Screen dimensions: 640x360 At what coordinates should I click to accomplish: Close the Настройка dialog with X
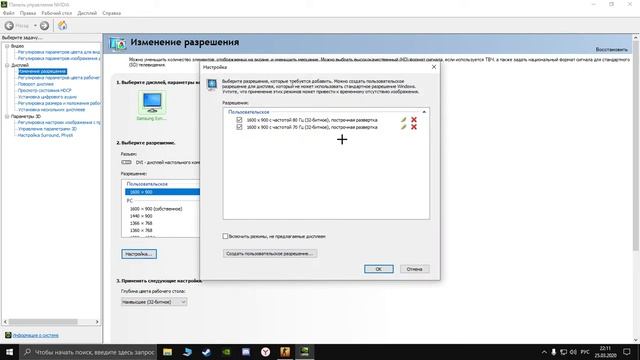tap(433, 67)
